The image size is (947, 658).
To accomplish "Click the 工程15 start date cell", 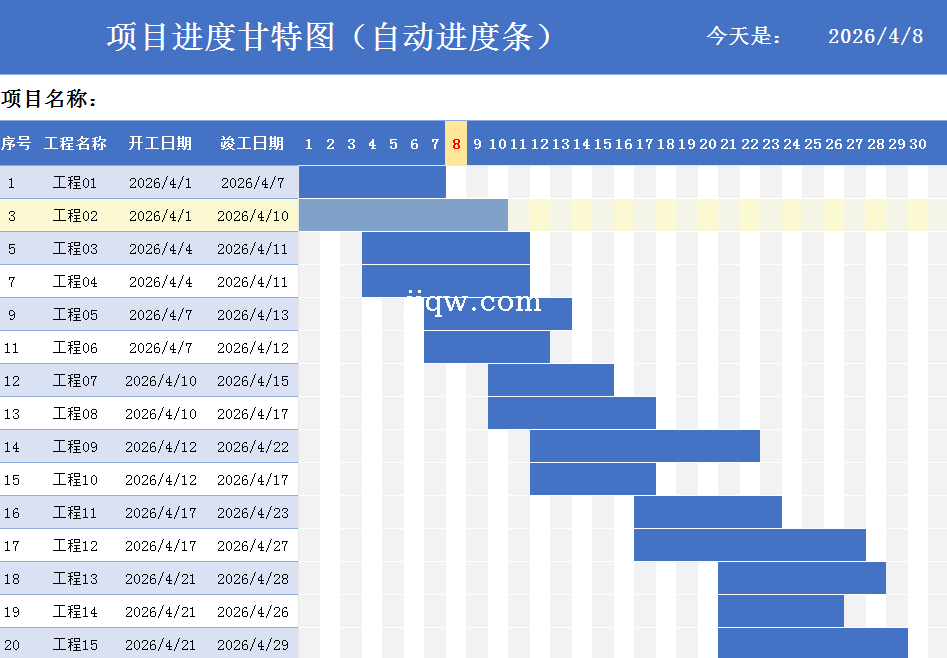I will coord(160,645).
